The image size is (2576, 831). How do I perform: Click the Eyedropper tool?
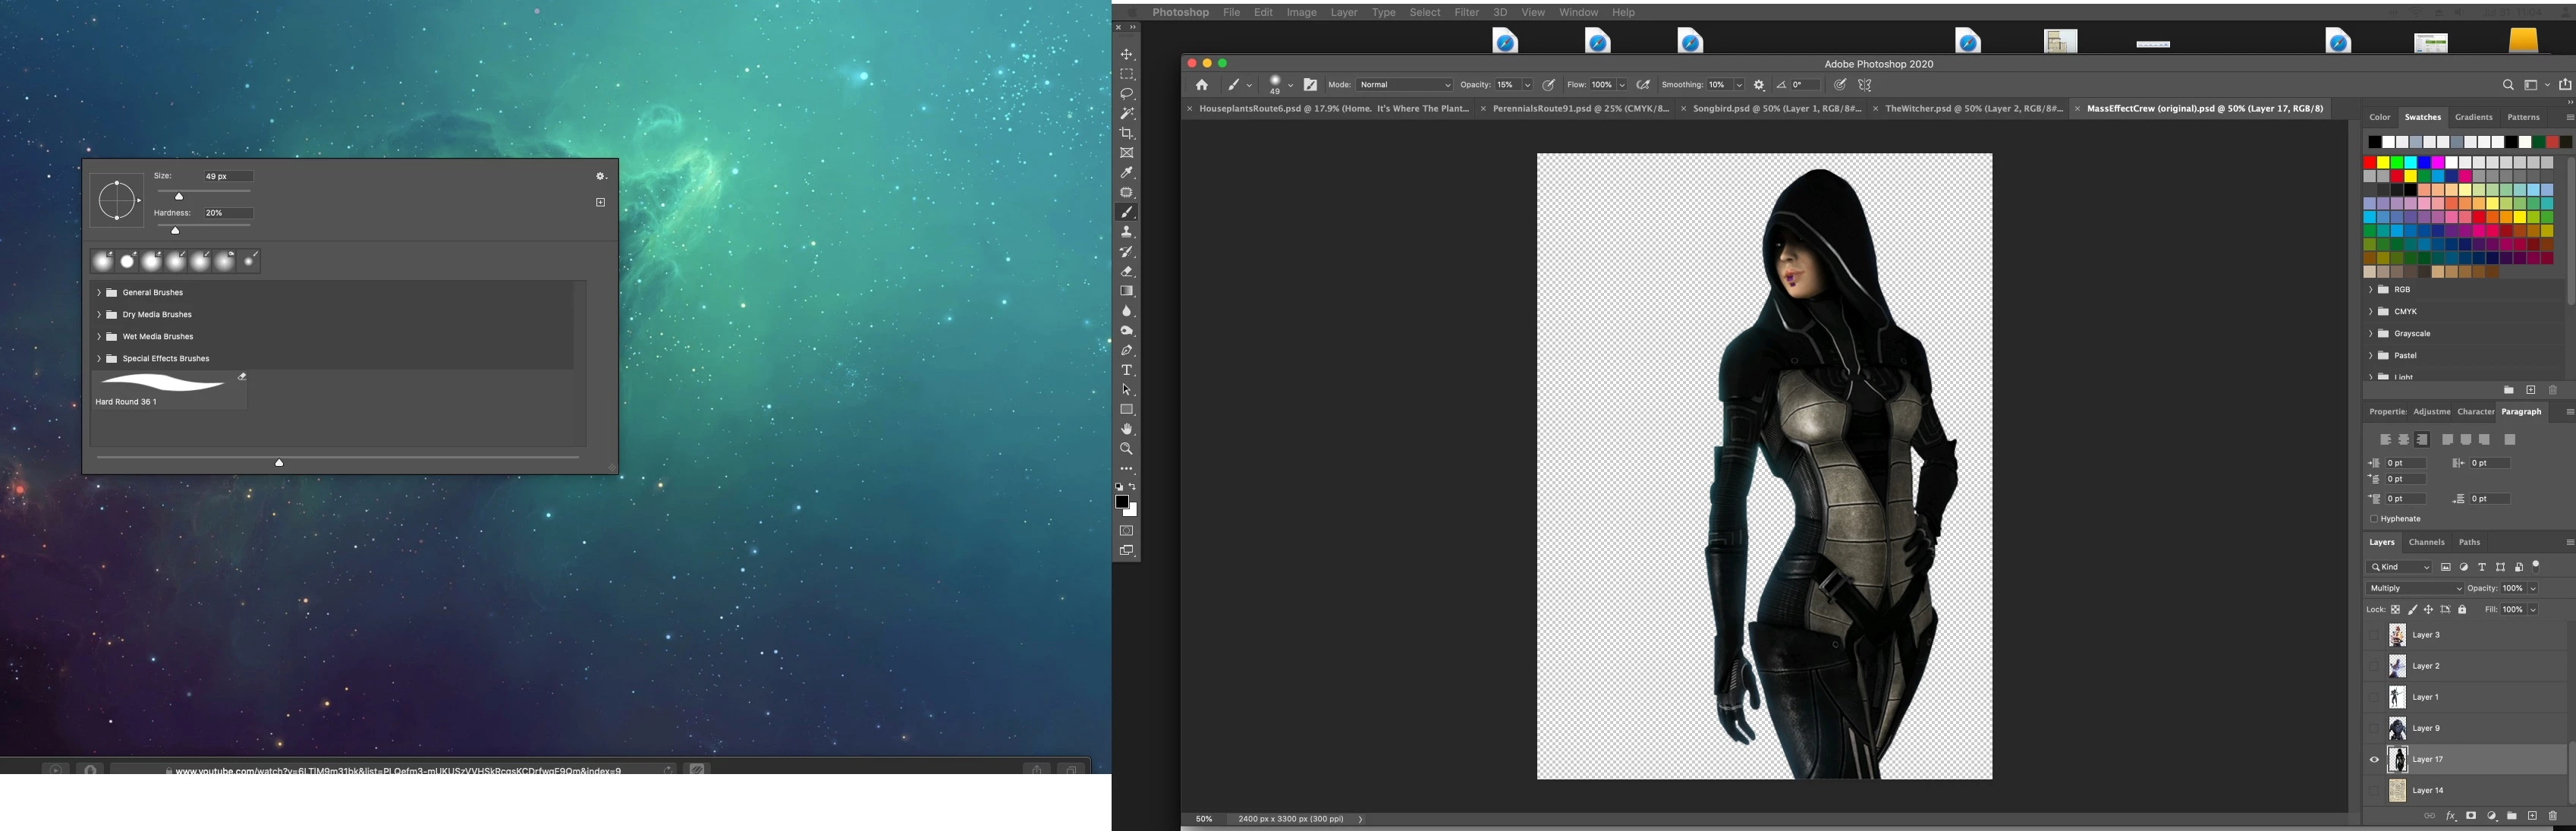[x=1127, y=173]
